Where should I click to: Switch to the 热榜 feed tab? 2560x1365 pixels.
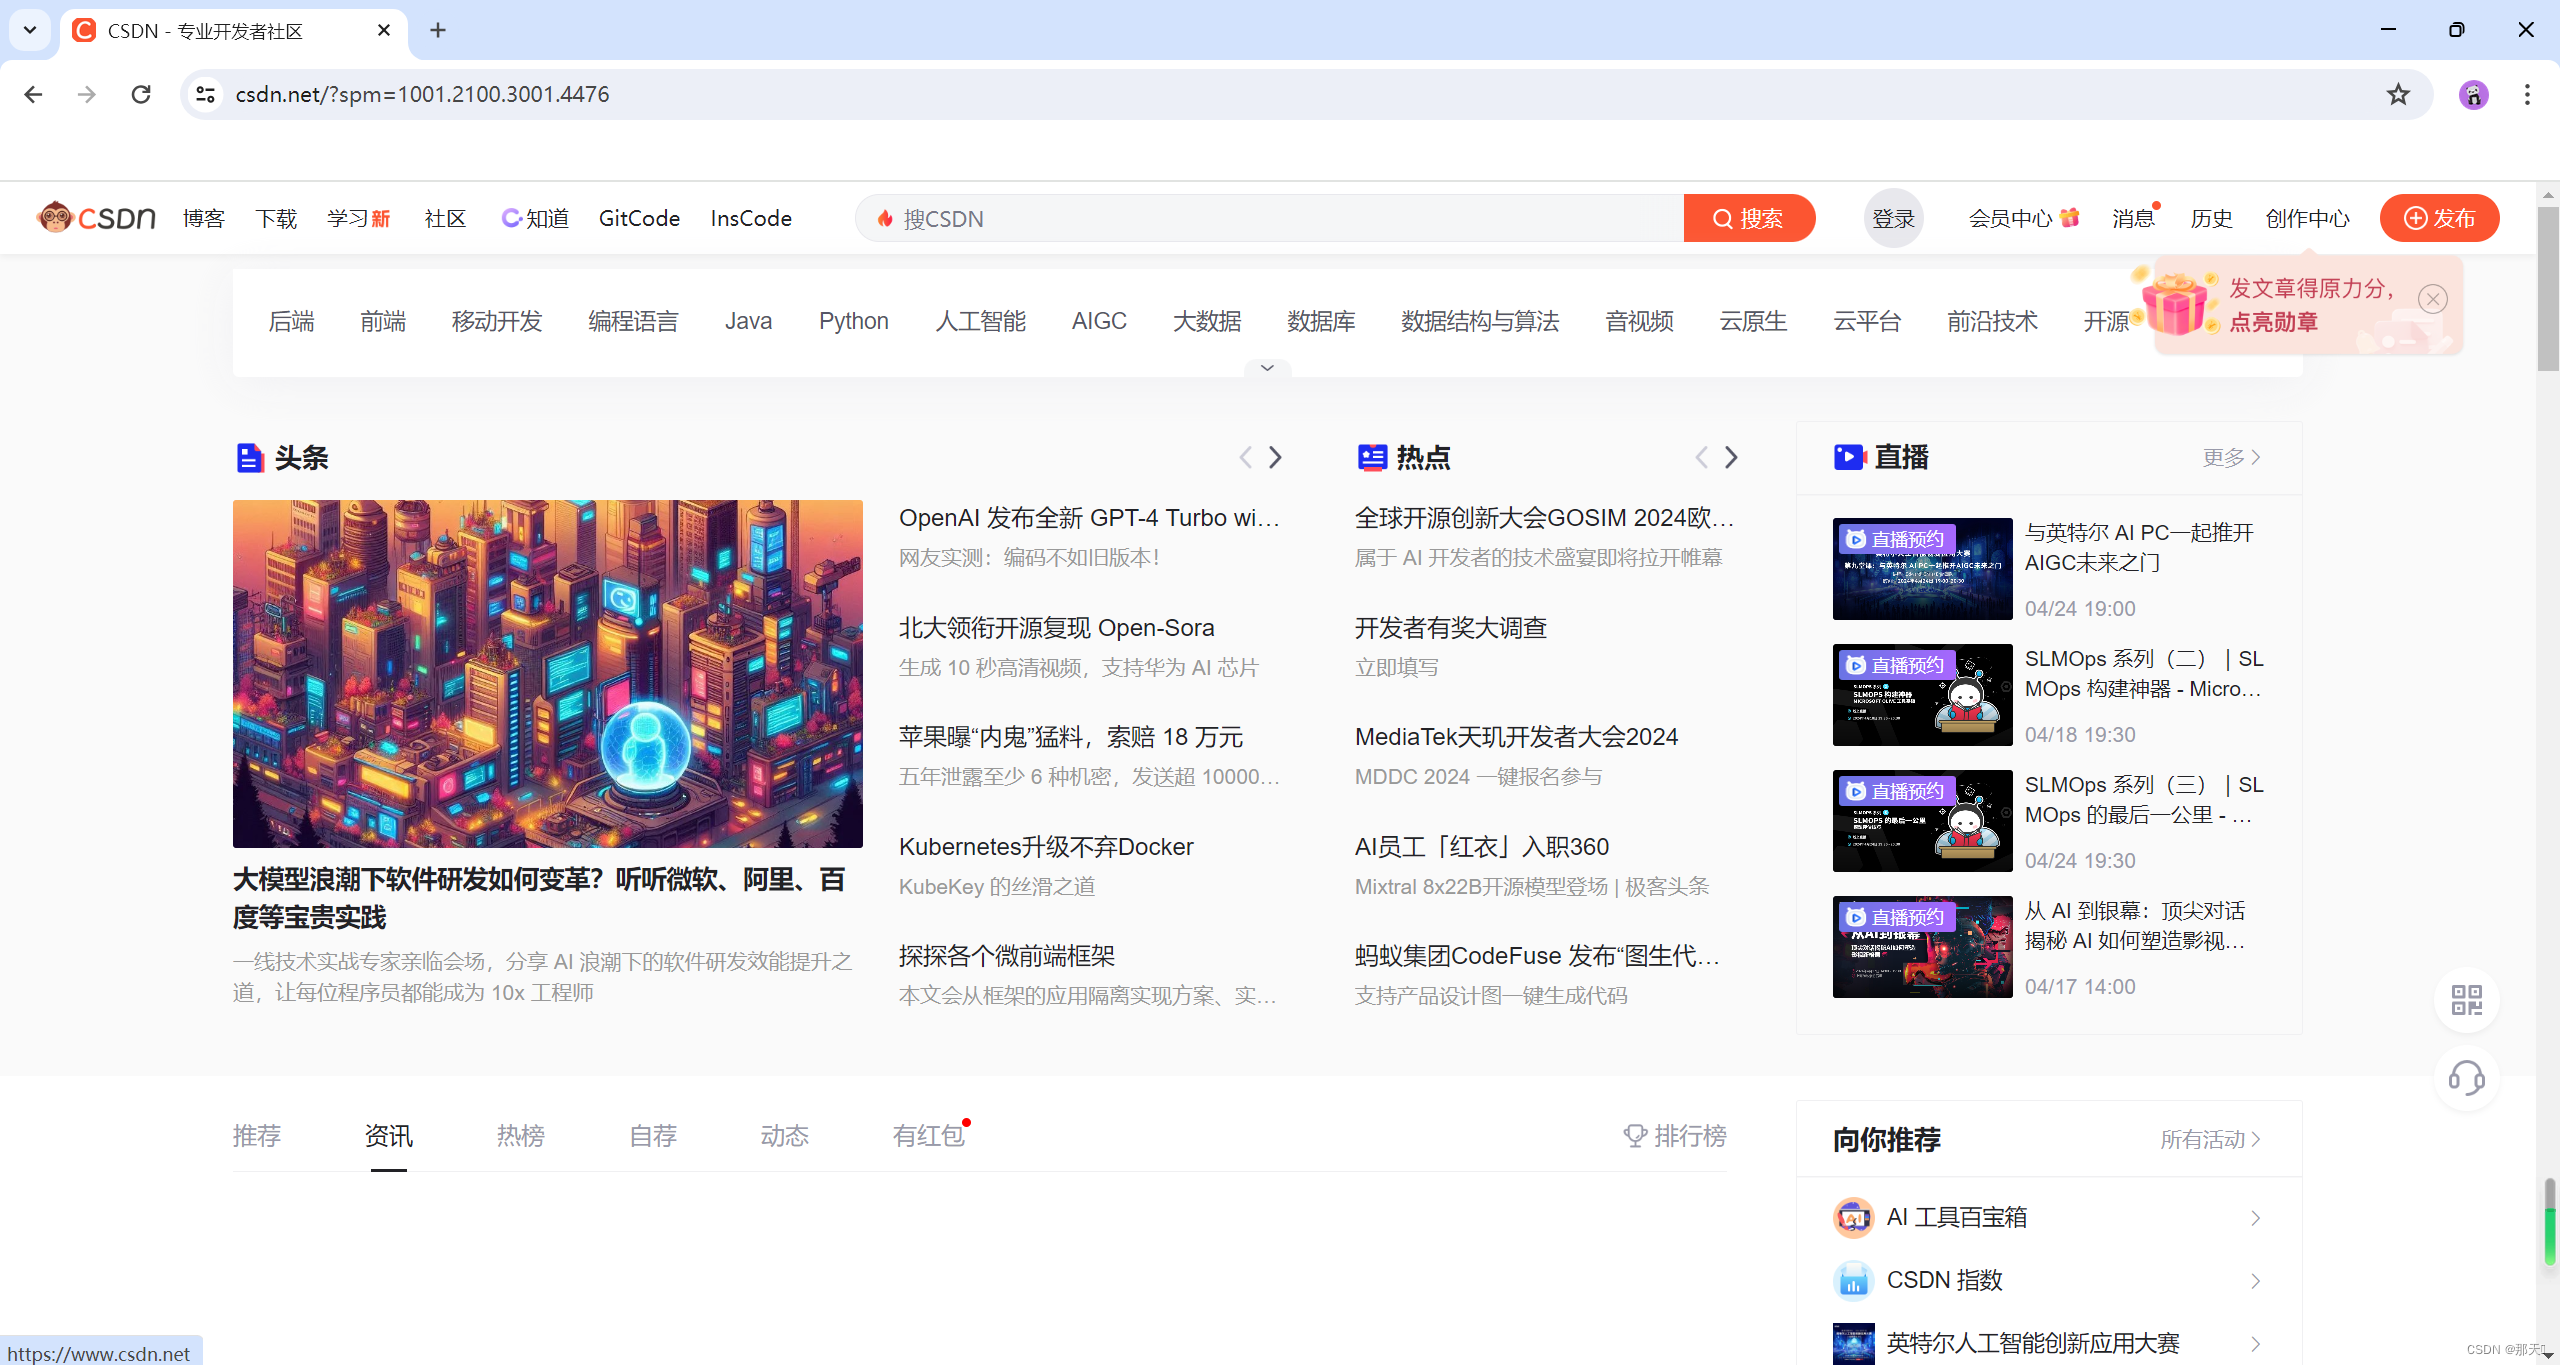[x=521, y=1136]
